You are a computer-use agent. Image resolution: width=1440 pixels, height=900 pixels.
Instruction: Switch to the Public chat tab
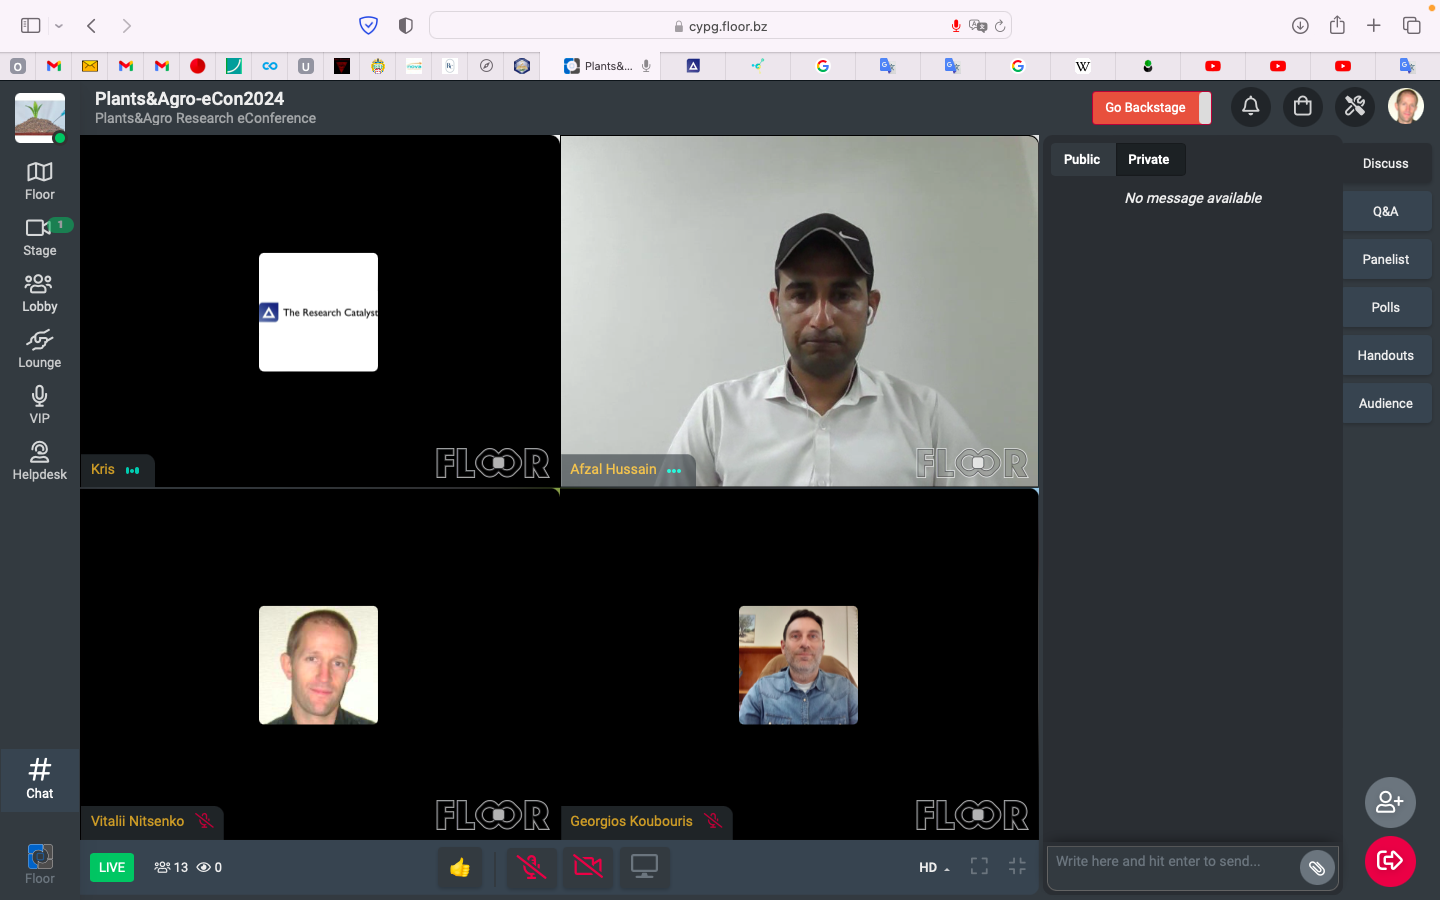[1082, 159]
